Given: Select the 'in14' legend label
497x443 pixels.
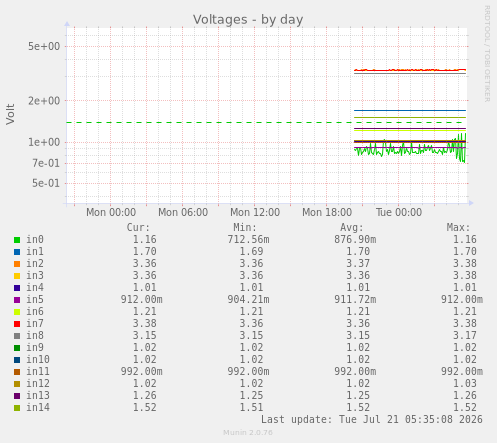Looking at the screenshot, I should tap(38, 407).
